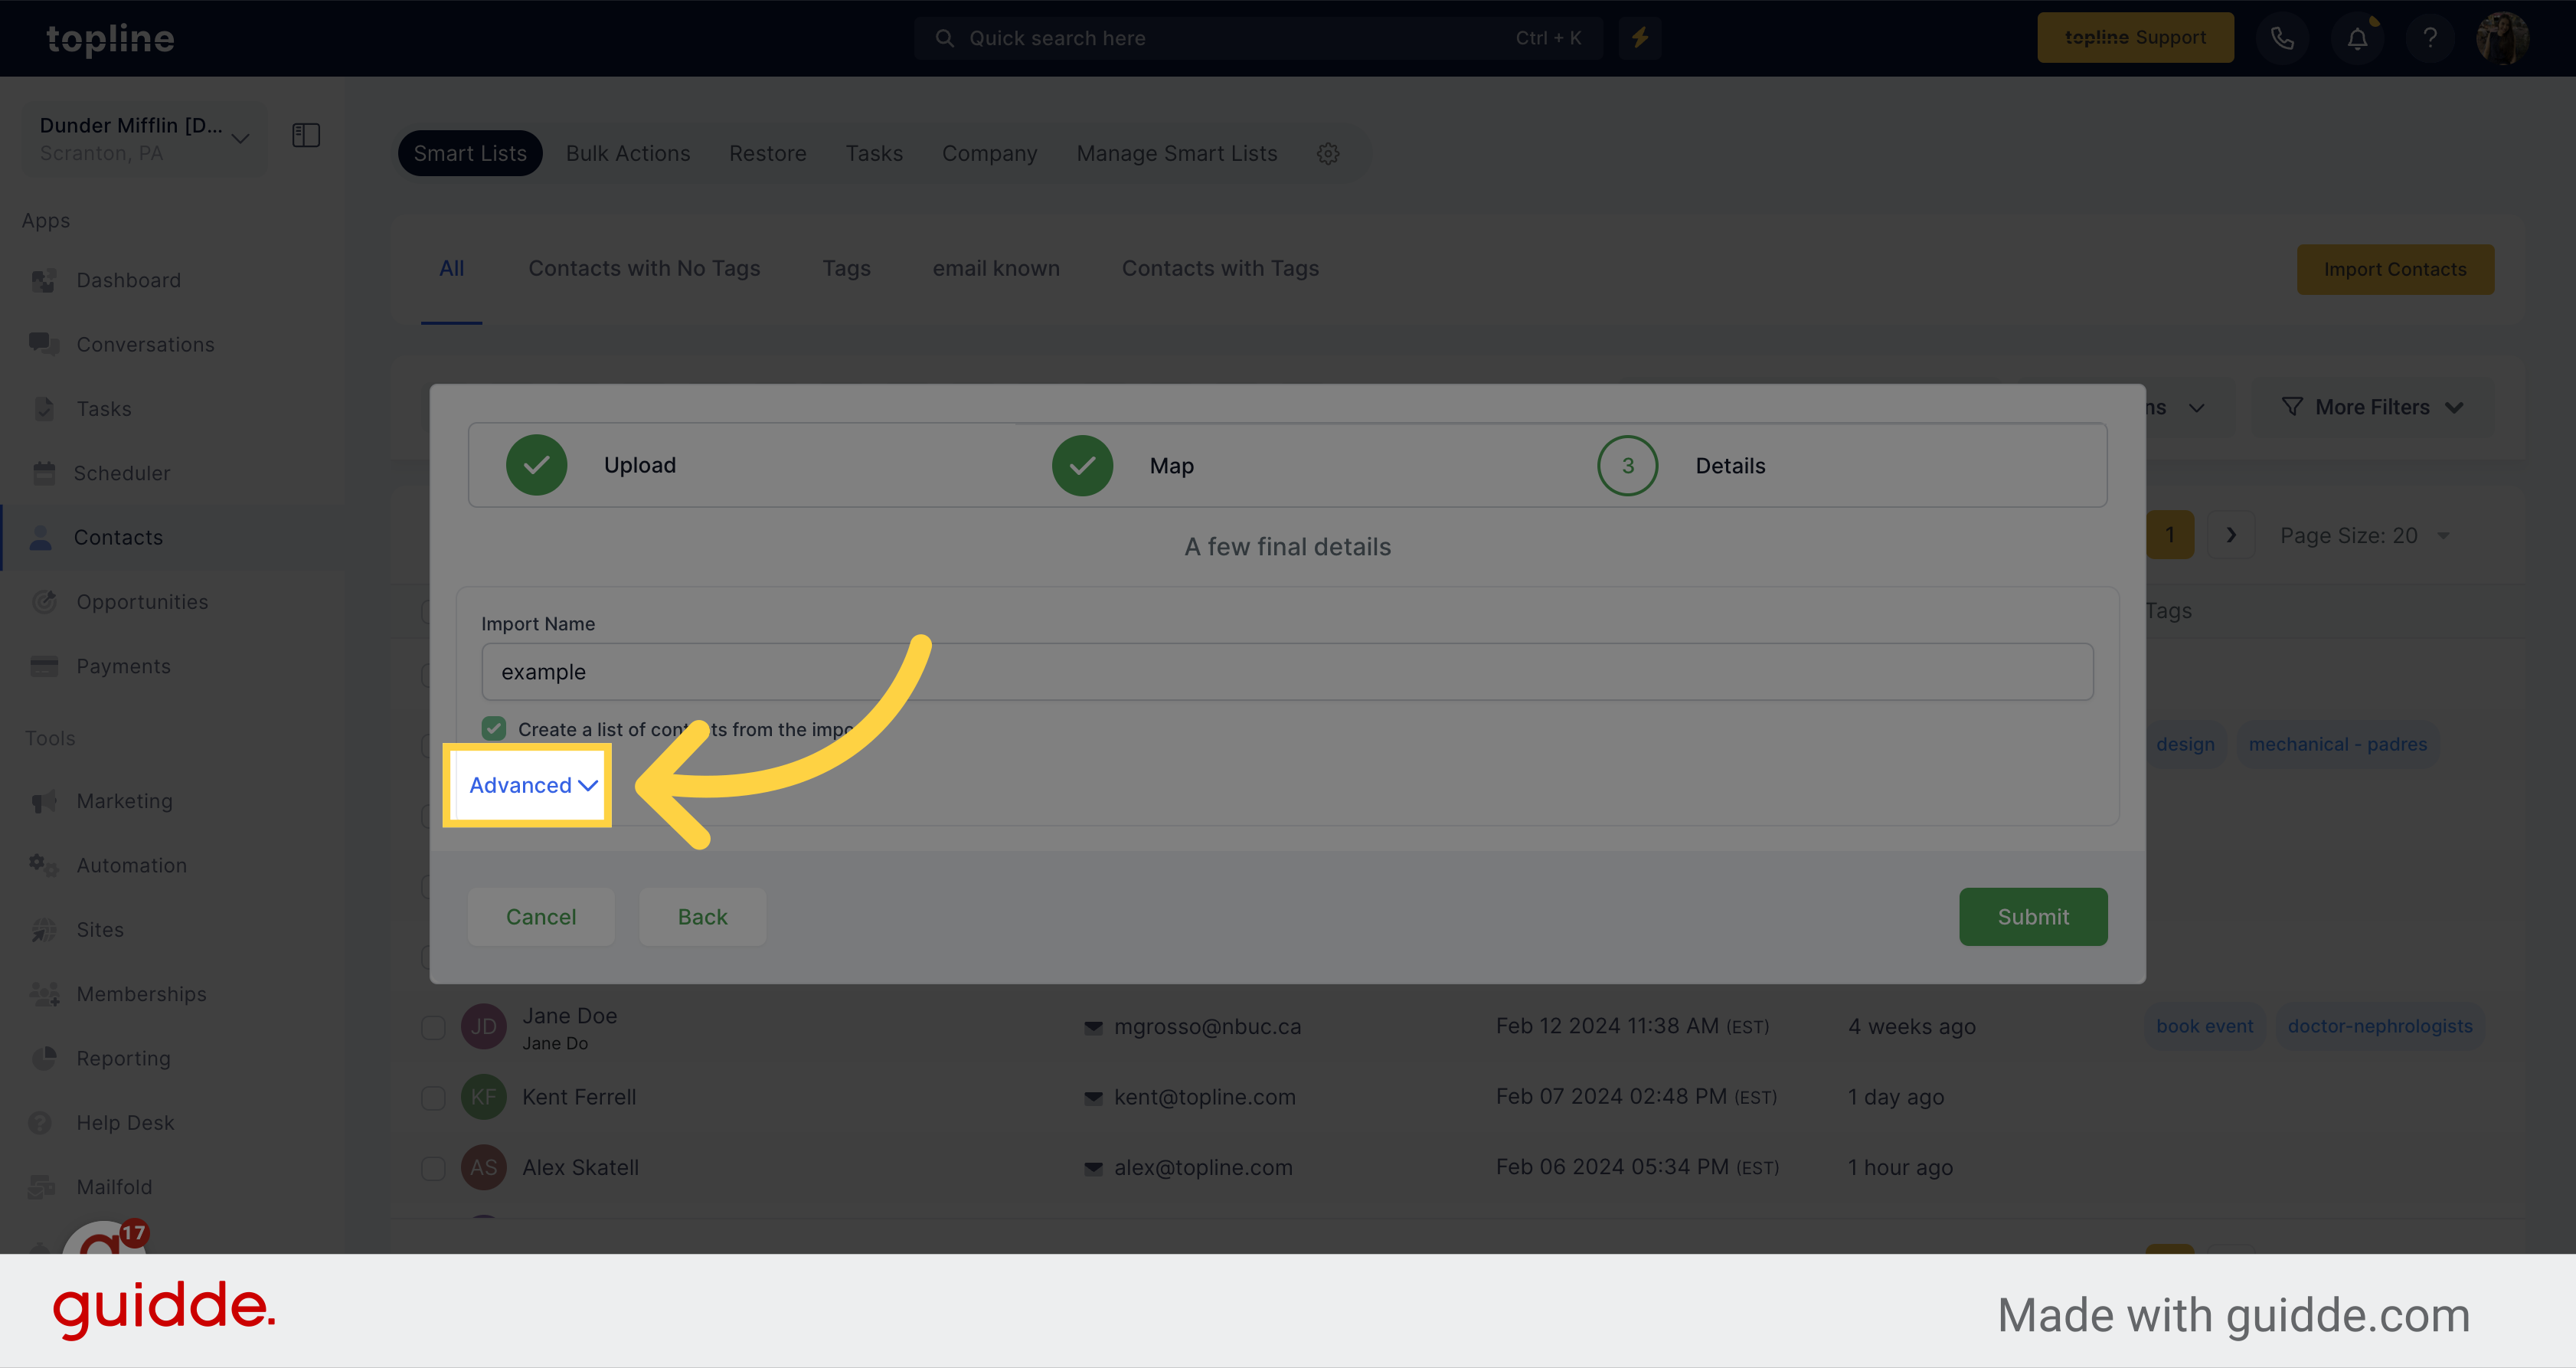Click the Conversations icon in sidebar
This screenshot has width=2576, height=1368.
tap(44, 342)
